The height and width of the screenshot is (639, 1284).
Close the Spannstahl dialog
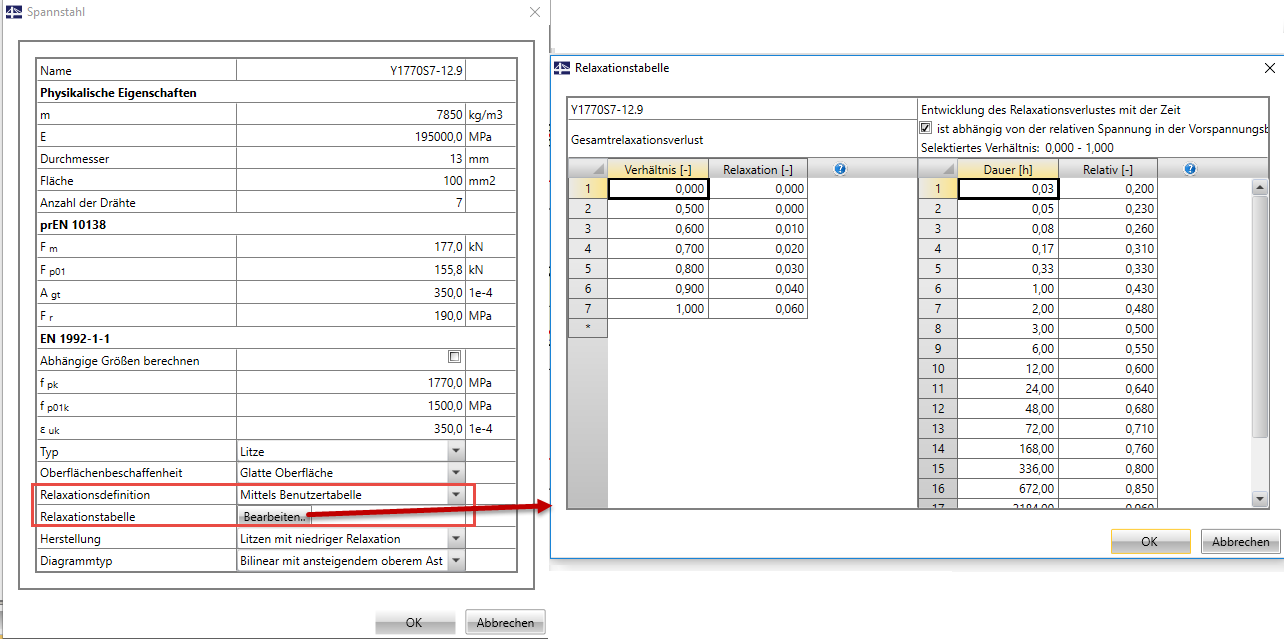535,12
